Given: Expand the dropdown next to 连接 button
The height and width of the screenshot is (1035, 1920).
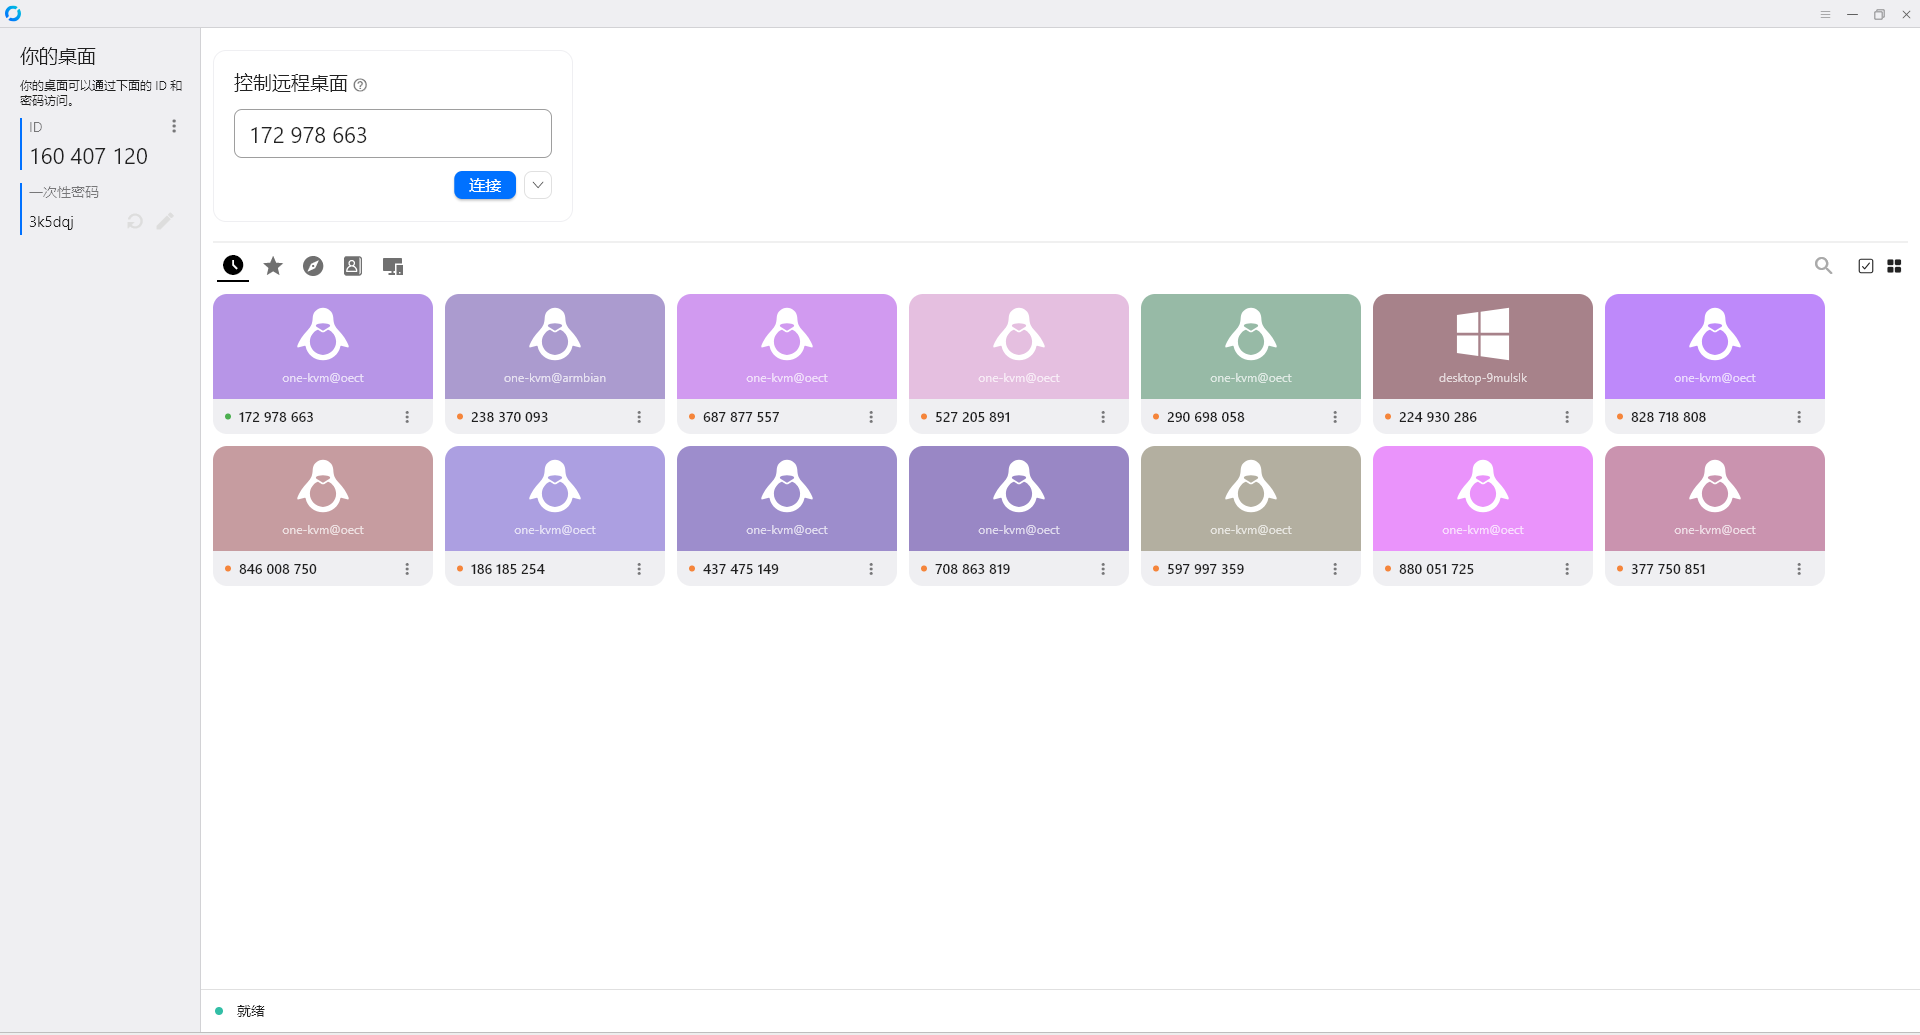Looking at the screenshot, I should [x=538, y=185].
